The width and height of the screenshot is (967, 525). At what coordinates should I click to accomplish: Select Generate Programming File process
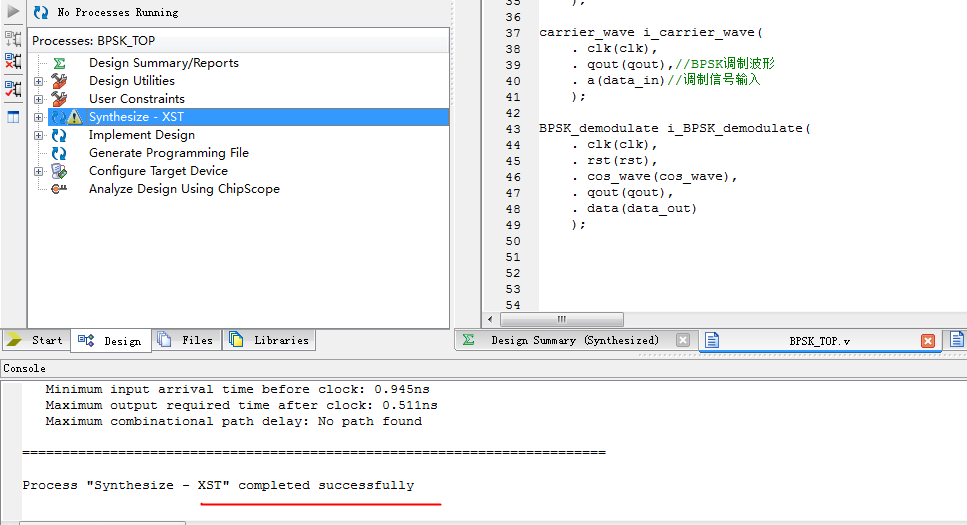point(168,153)
